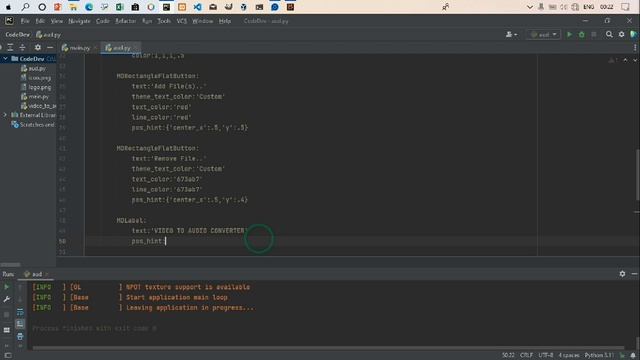Go to next highlighted problem arrow

click(635, 60)
